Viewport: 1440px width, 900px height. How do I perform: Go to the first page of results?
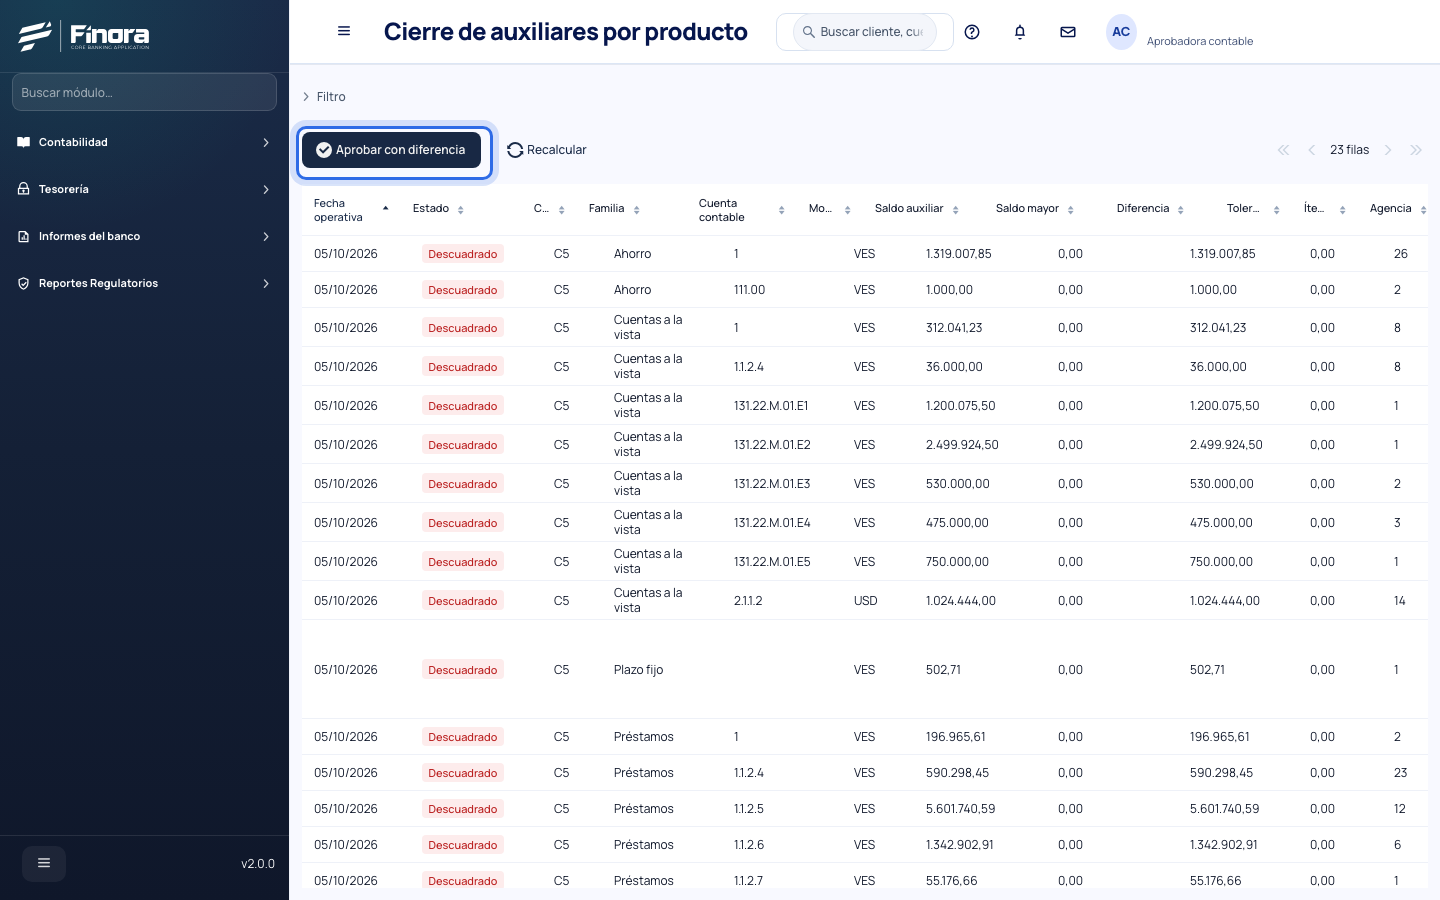click(x=1284, y=150)
